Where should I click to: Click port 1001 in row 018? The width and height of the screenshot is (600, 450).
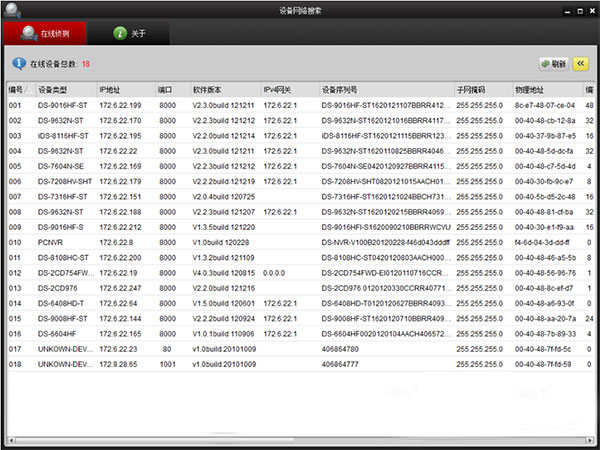point(168,364)
